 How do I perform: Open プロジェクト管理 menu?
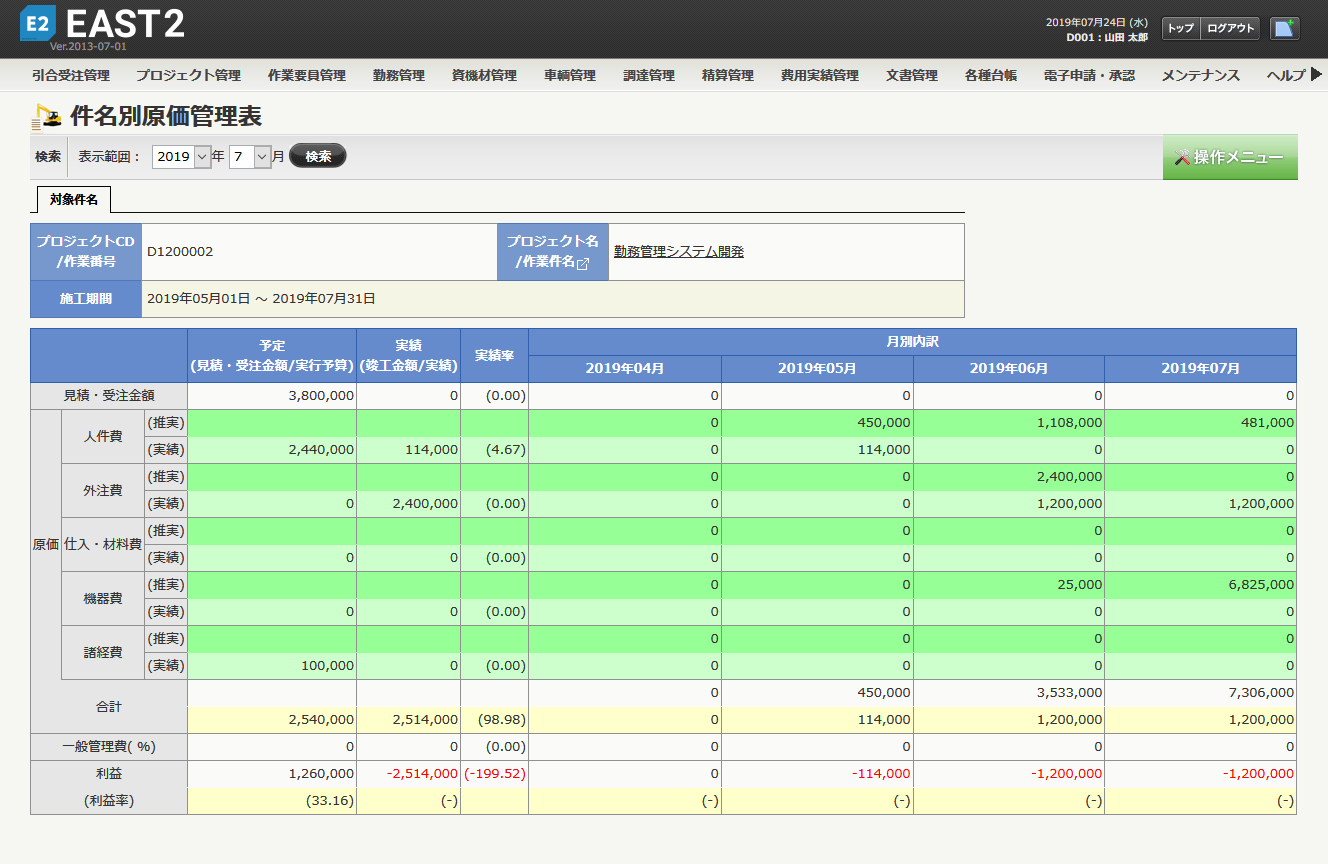click(188, 75)
